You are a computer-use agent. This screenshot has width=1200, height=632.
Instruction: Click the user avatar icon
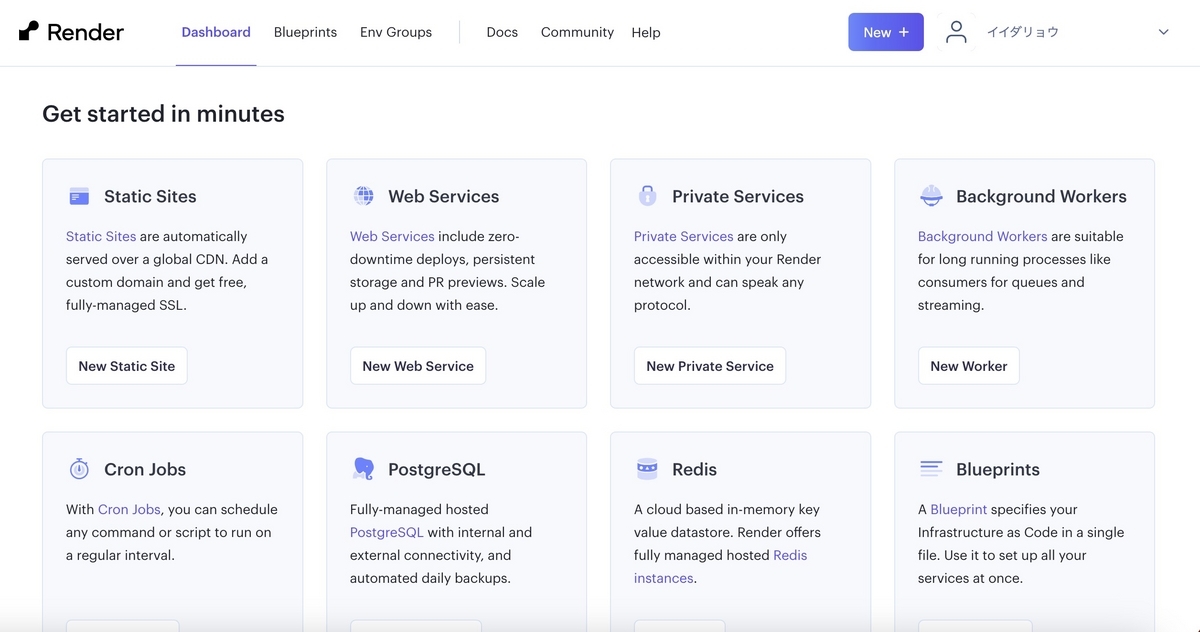click(x=956, y=32)
